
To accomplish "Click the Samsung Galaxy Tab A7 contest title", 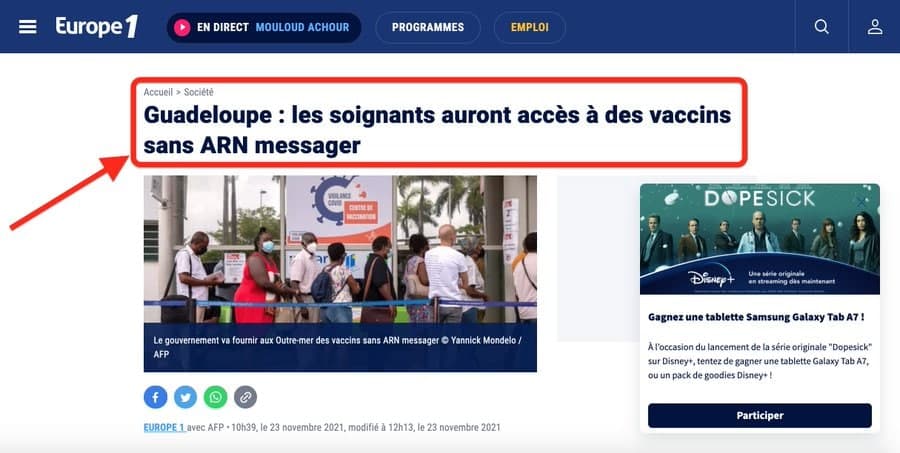I will point(756,317).
